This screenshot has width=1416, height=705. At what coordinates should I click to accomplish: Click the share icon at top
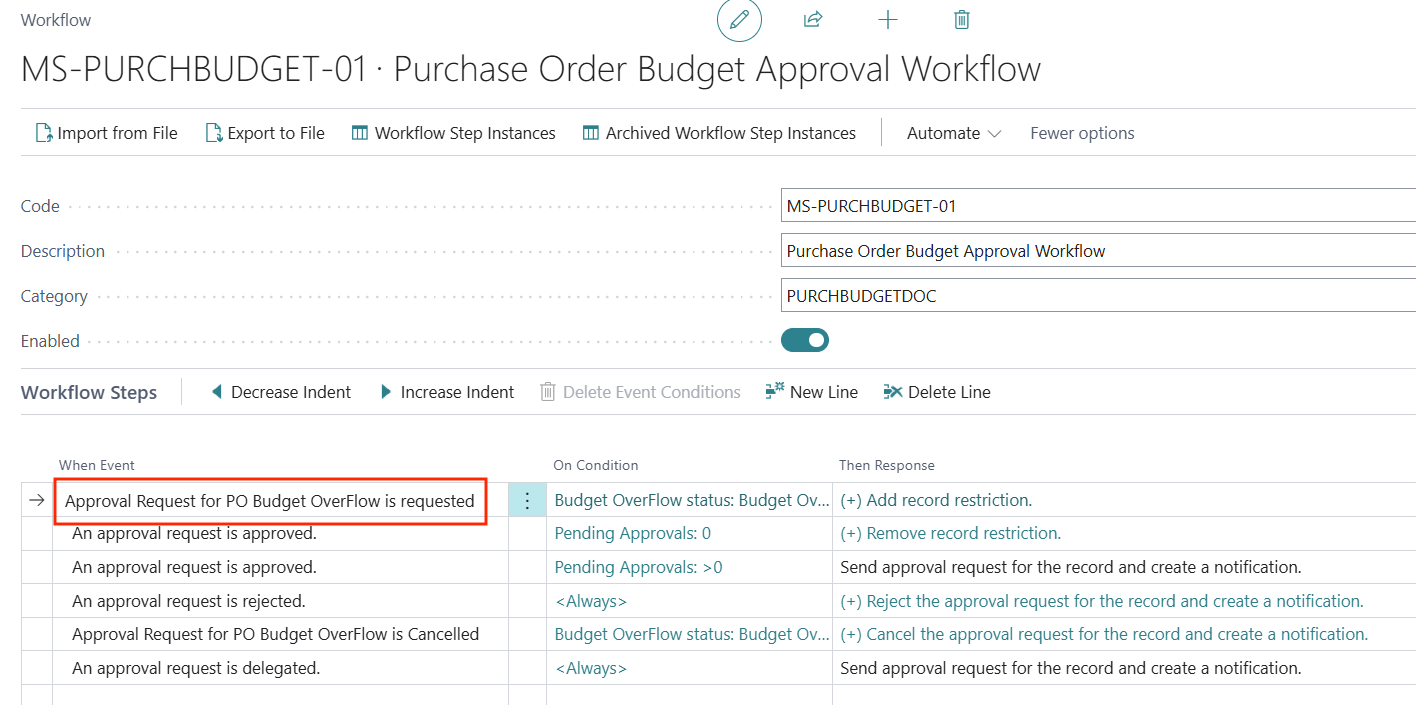pyautogui.click(x=813, y=20)
